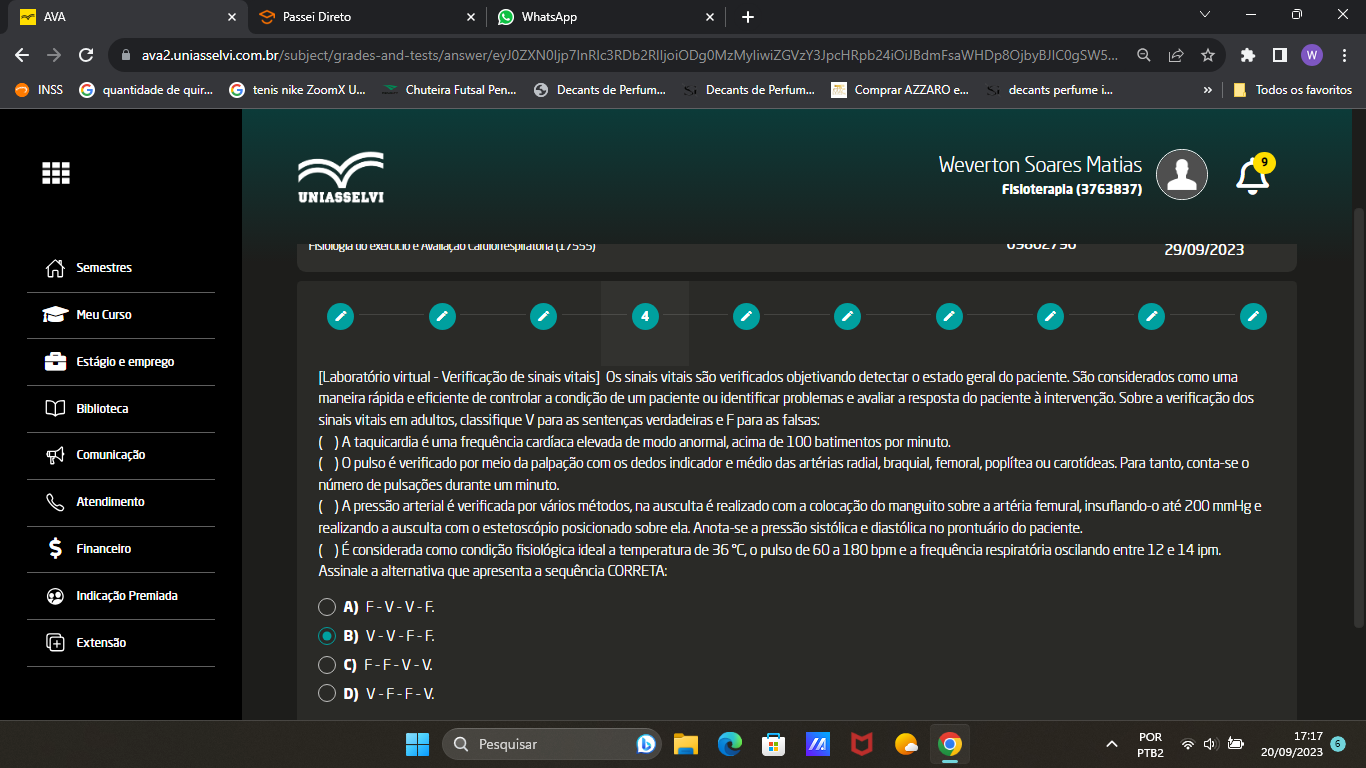Open Financeiro in the sidebar

tap(103, 549)
